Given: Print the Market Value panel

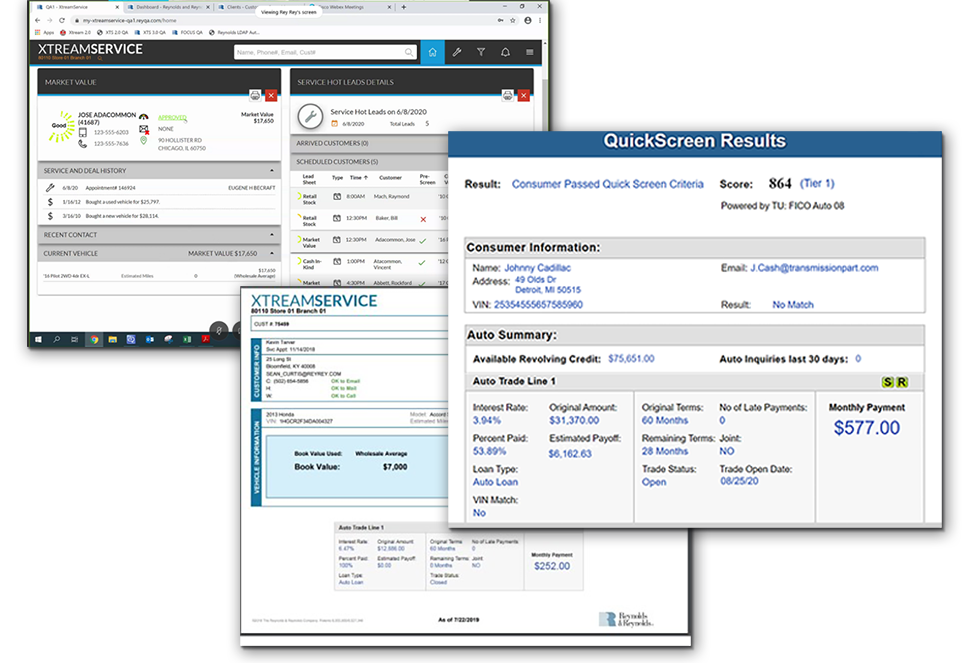Looking at the screenshot, I should [255, 95].
